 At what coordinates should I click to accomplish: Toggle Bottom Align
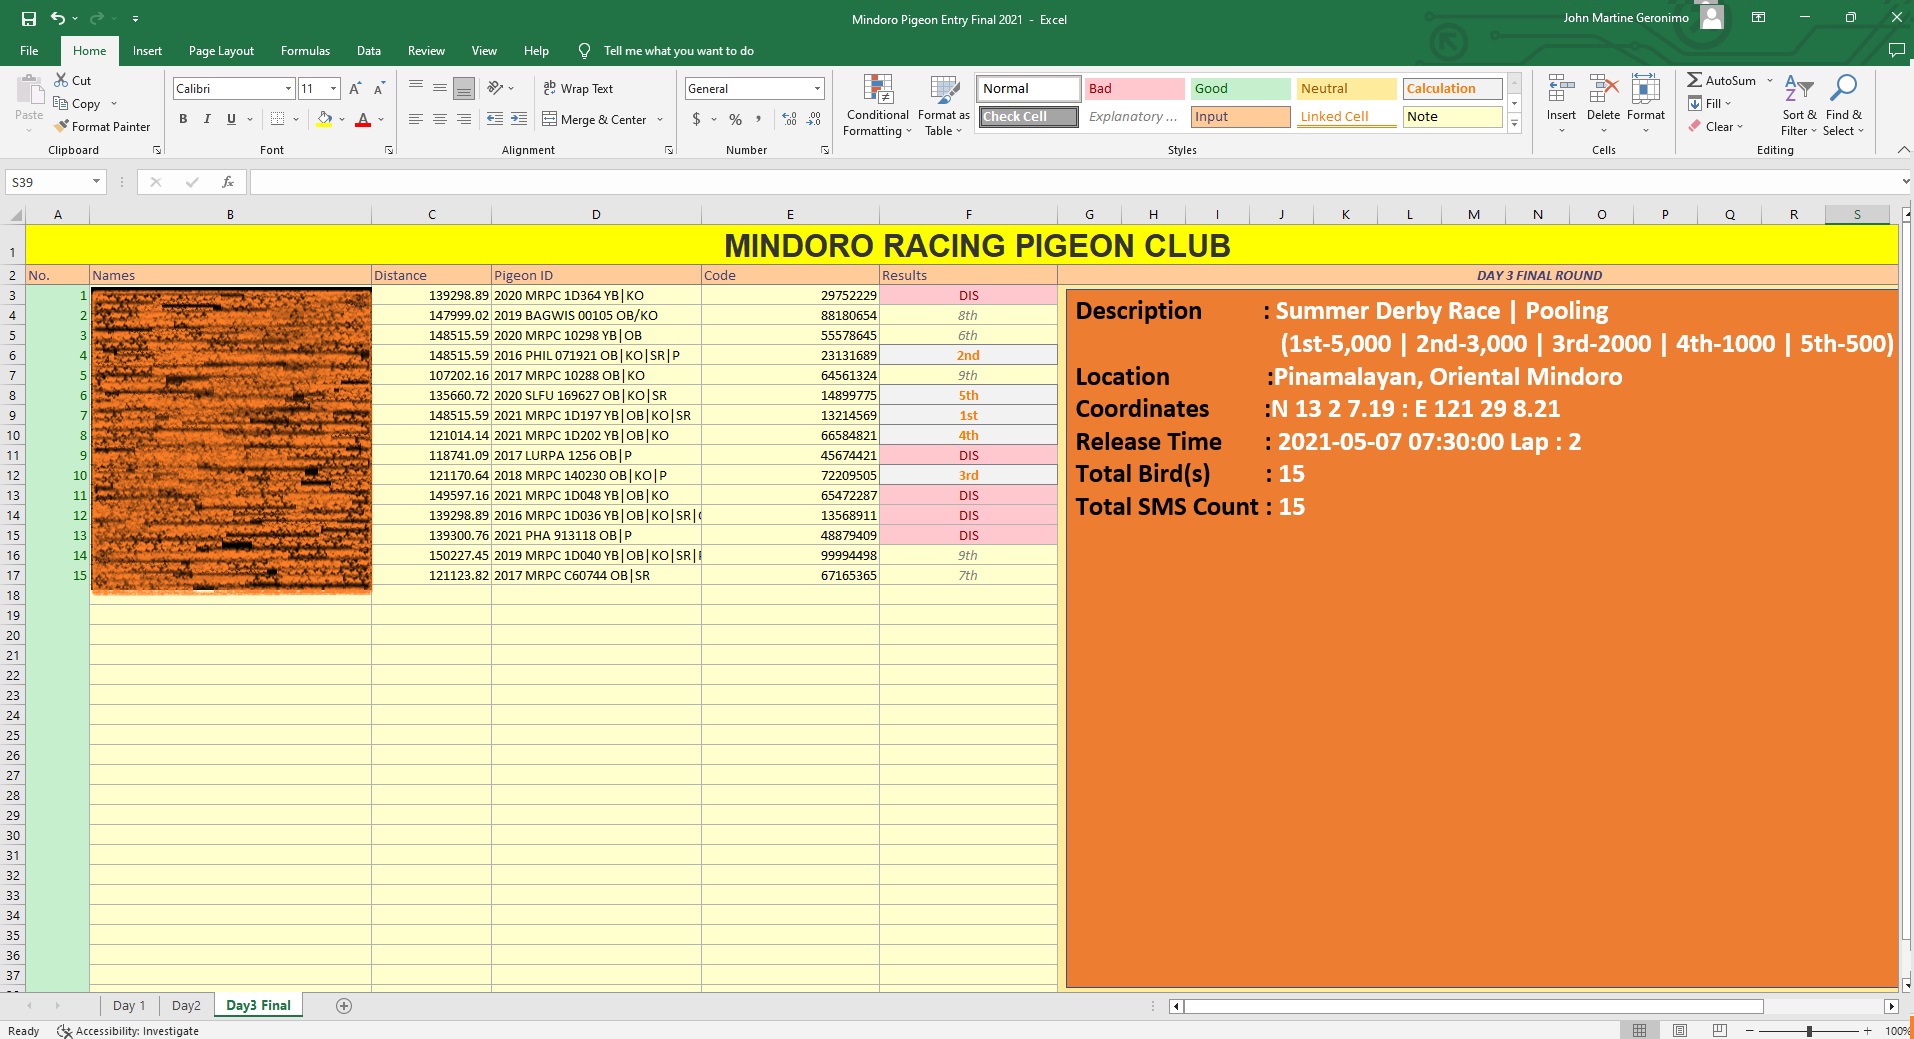pyautogui.click(x=464, y=88)
